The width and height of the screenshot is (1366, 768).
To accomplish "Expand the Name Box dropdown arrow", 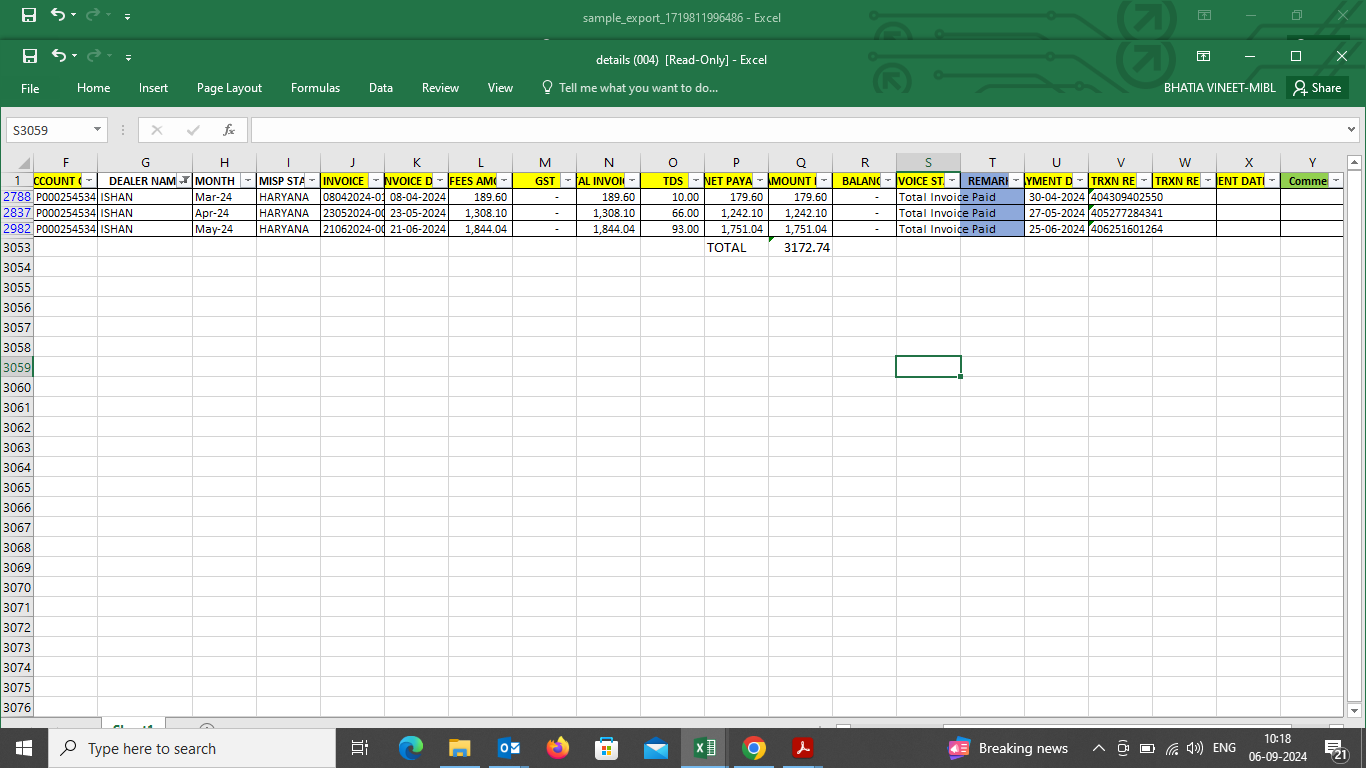I will coord(98,130).
